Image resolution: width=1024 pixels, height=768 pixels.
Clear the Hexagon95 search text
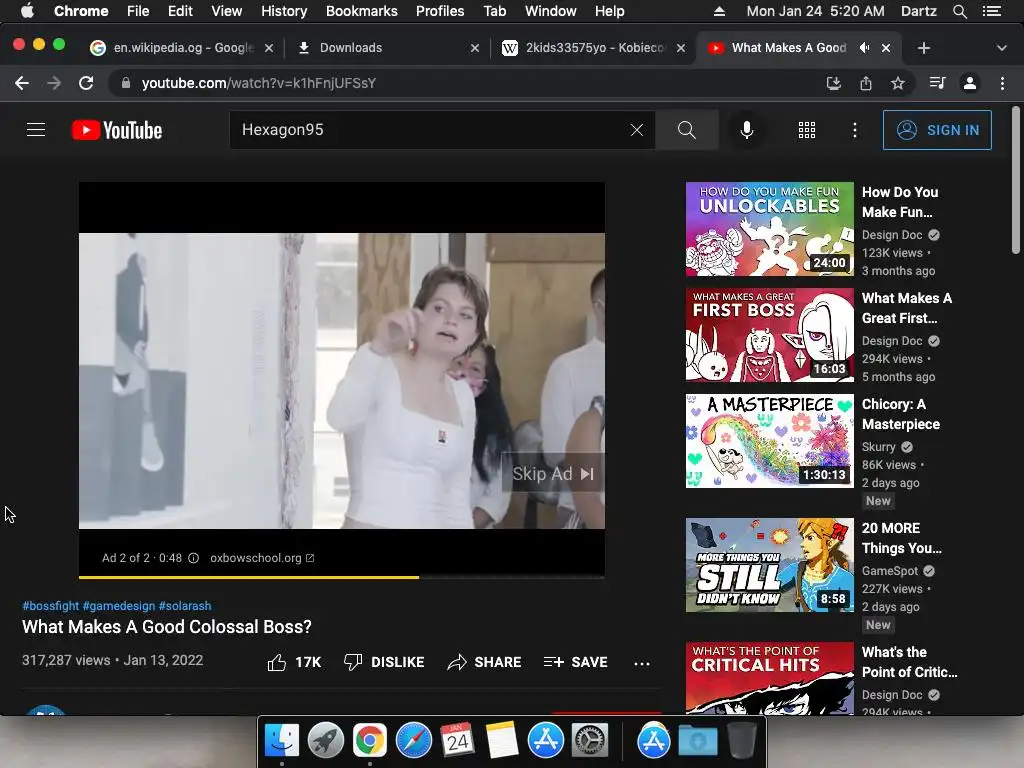tap(637, 130)
